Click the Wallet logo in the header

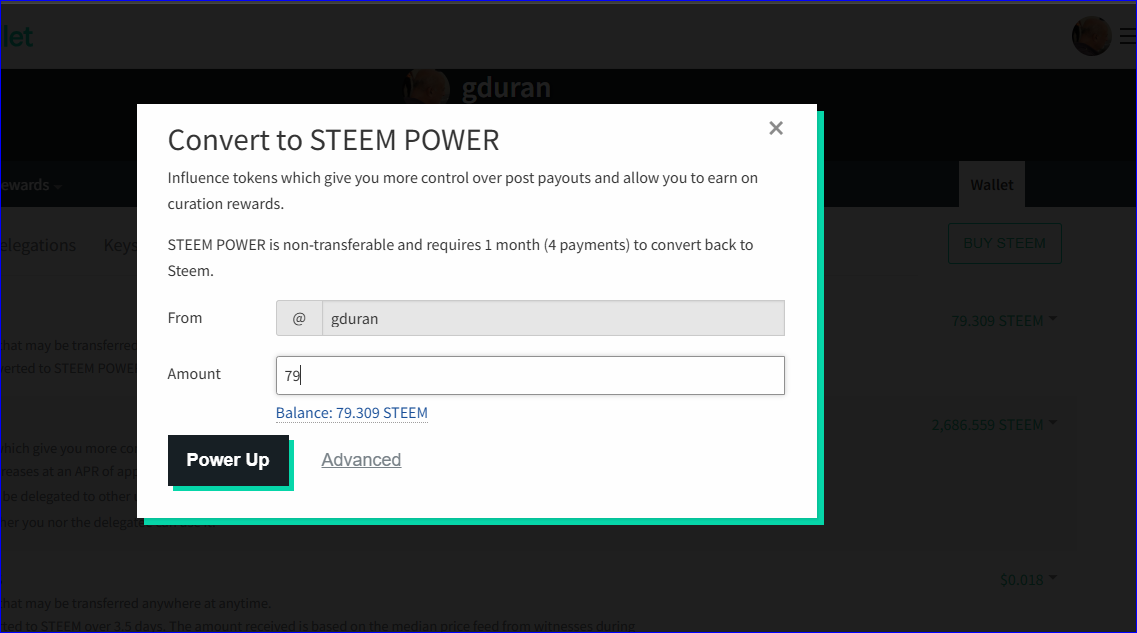click(17, 36)
